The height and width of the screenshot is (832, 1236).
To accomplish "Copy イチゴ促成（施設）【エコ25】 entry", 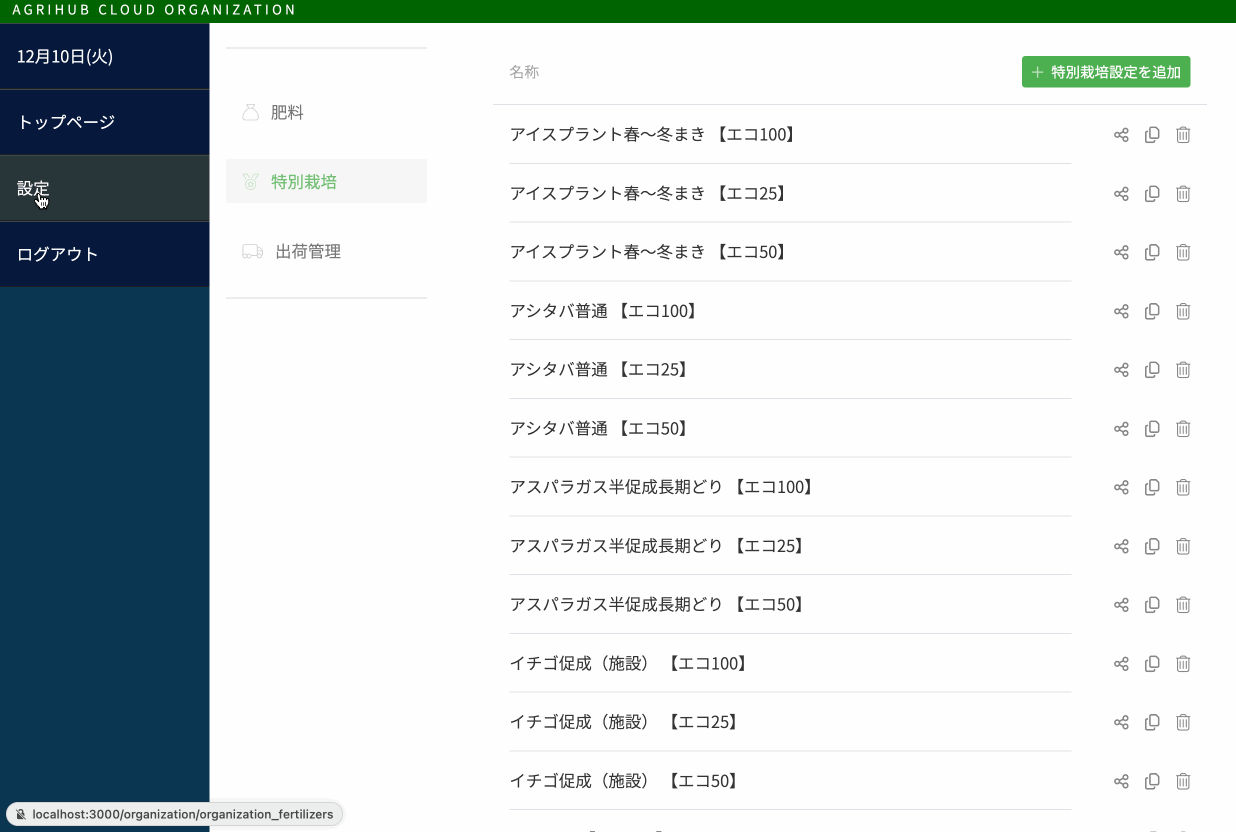I will tap(1152, 723).
